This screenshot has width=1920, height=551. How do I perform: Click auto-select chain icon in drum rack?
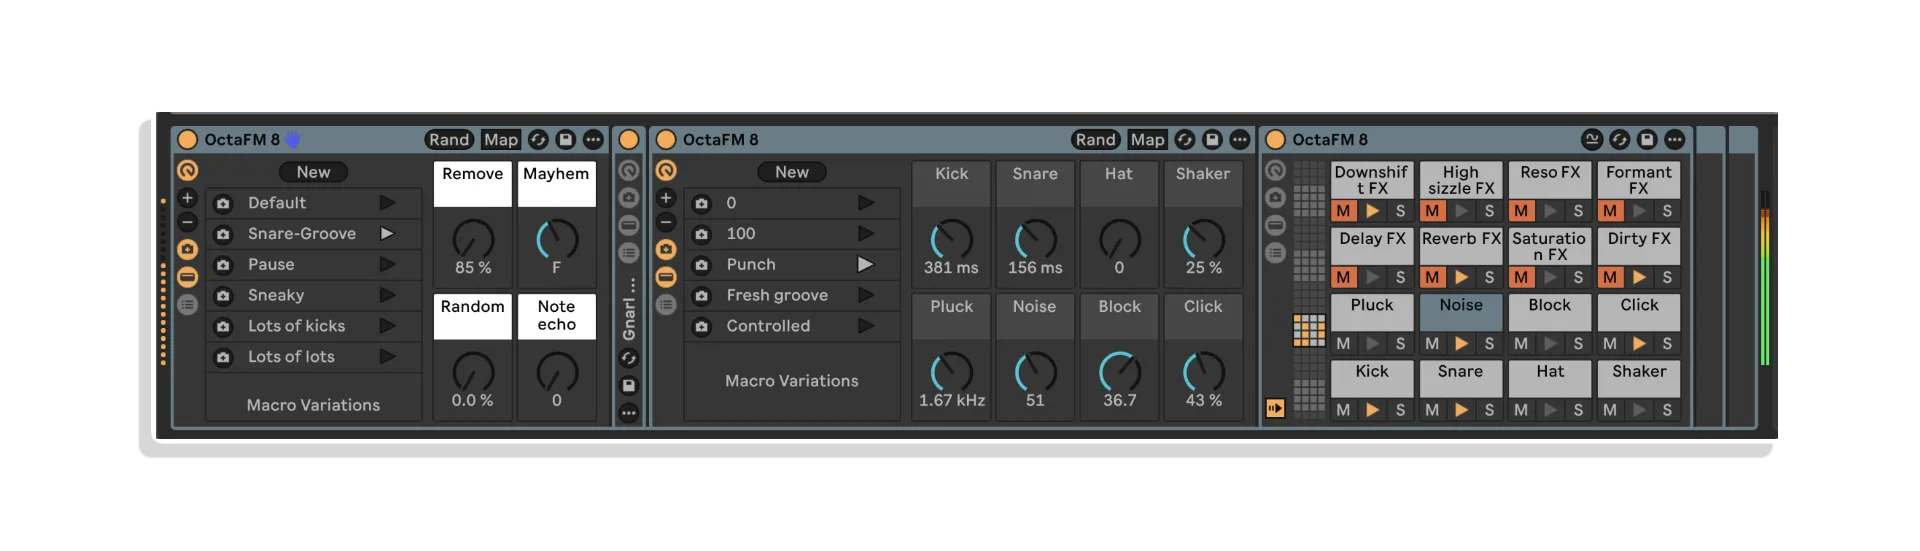(1275, 408)
